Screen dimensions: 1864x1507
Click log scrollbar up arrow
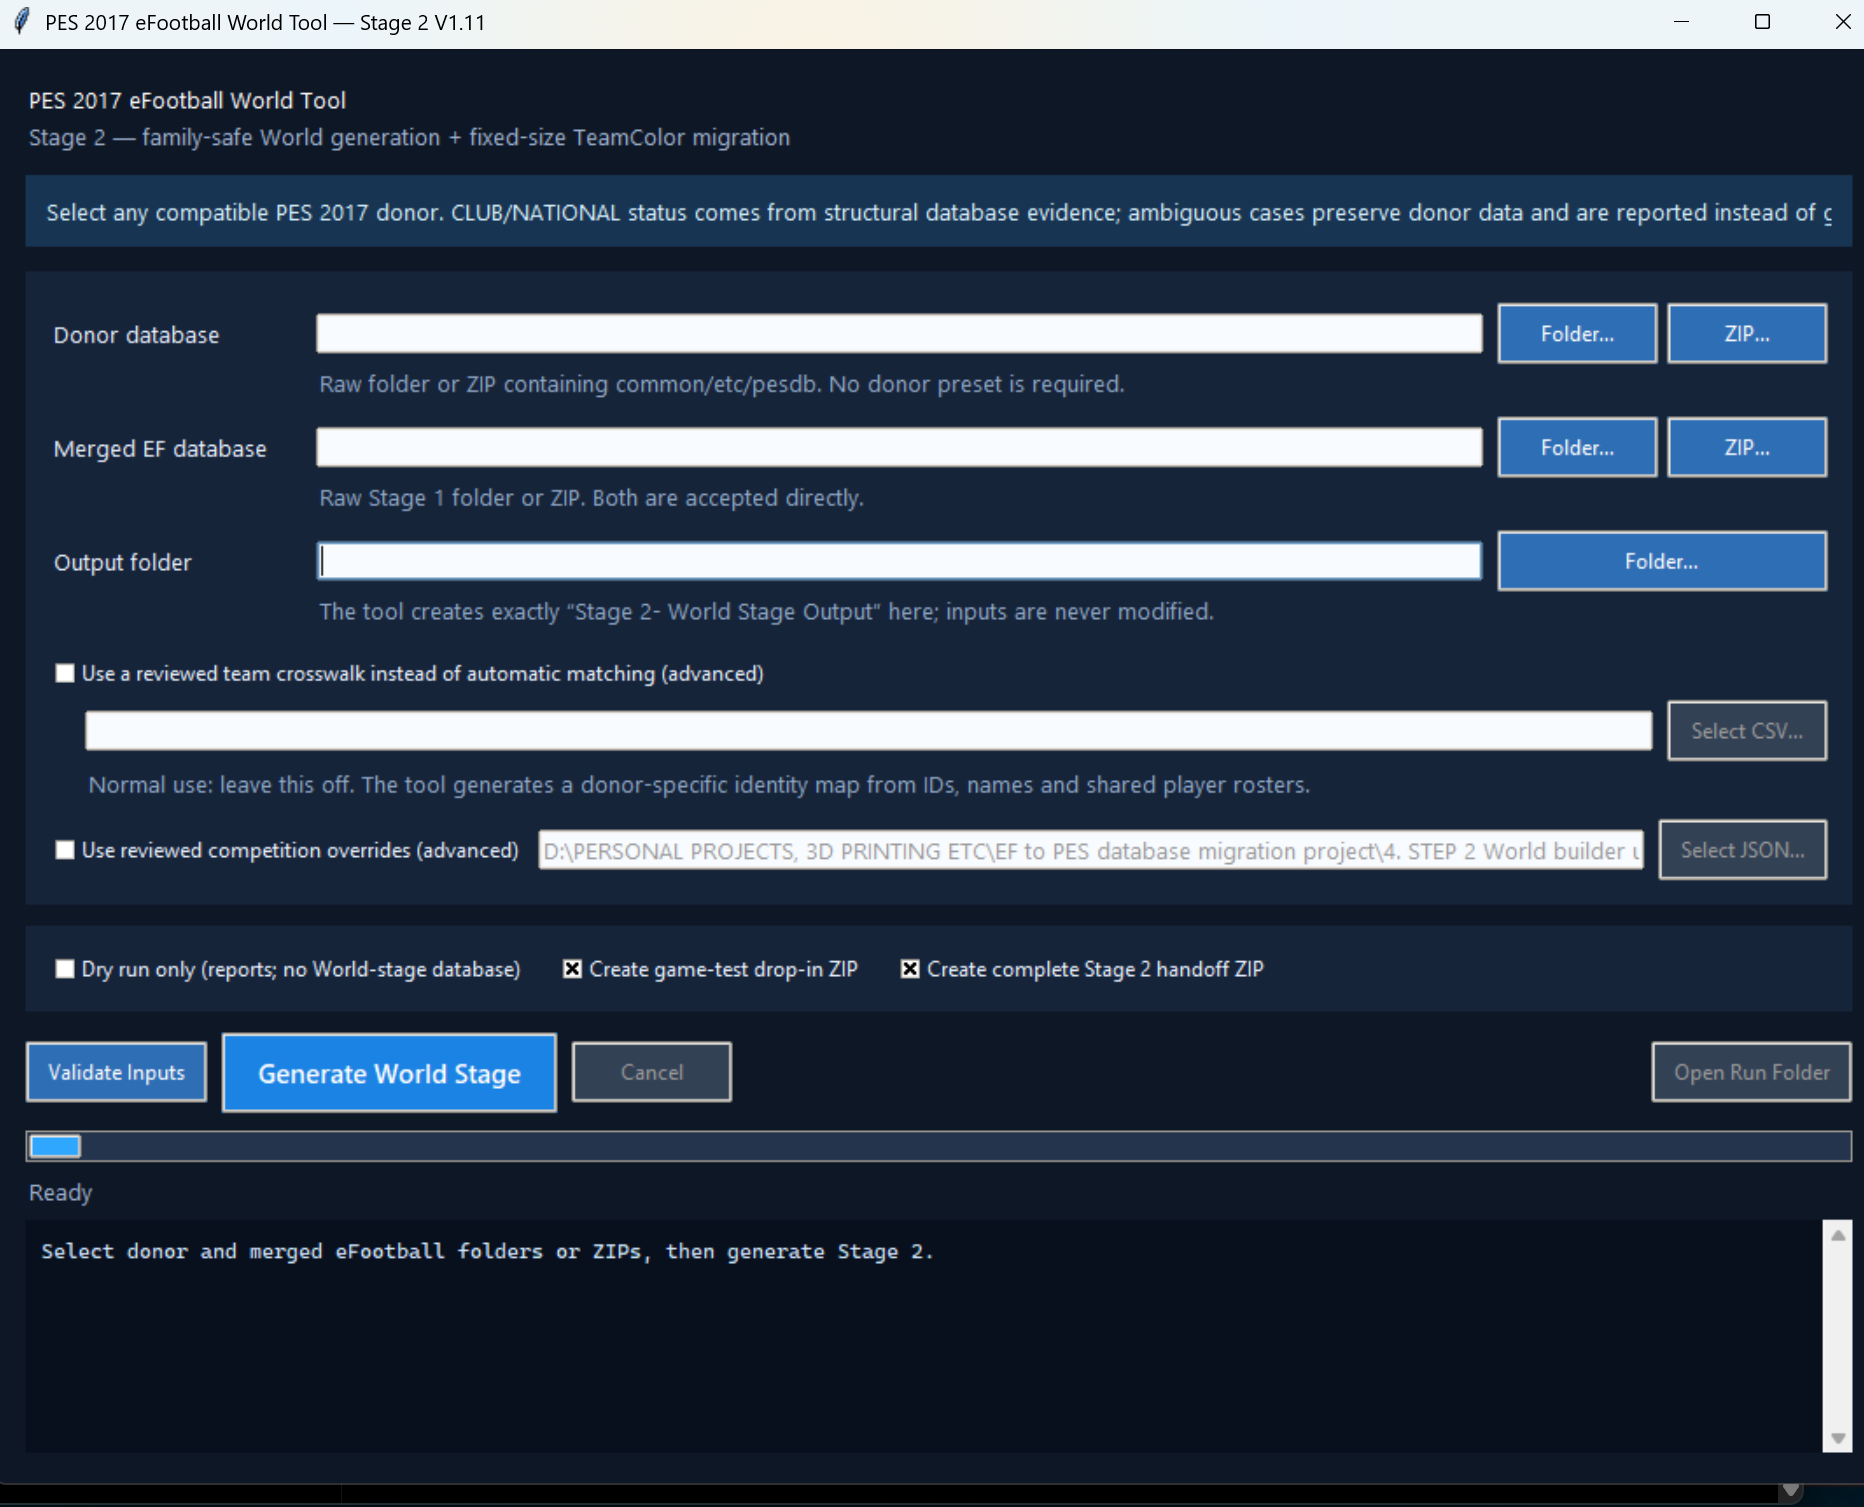pos(1838,1236)
